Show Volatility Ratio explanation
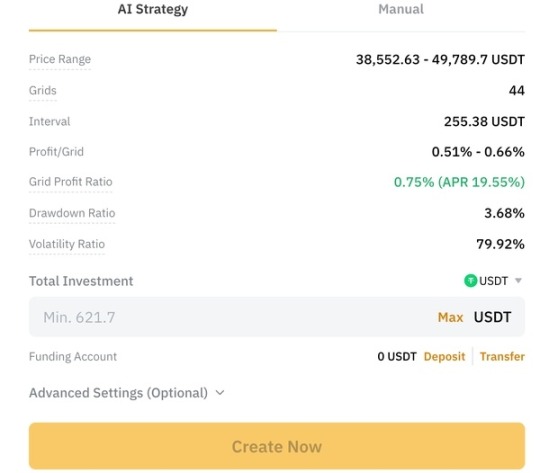This screenshot has width=540, height=473. (x=67, y=244)
